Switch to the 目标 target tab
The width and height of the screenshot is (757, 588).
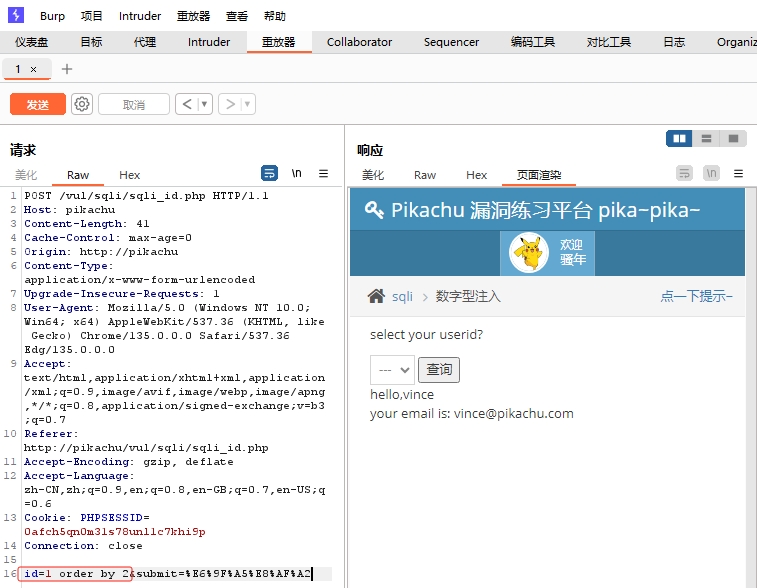click(91, 42)
